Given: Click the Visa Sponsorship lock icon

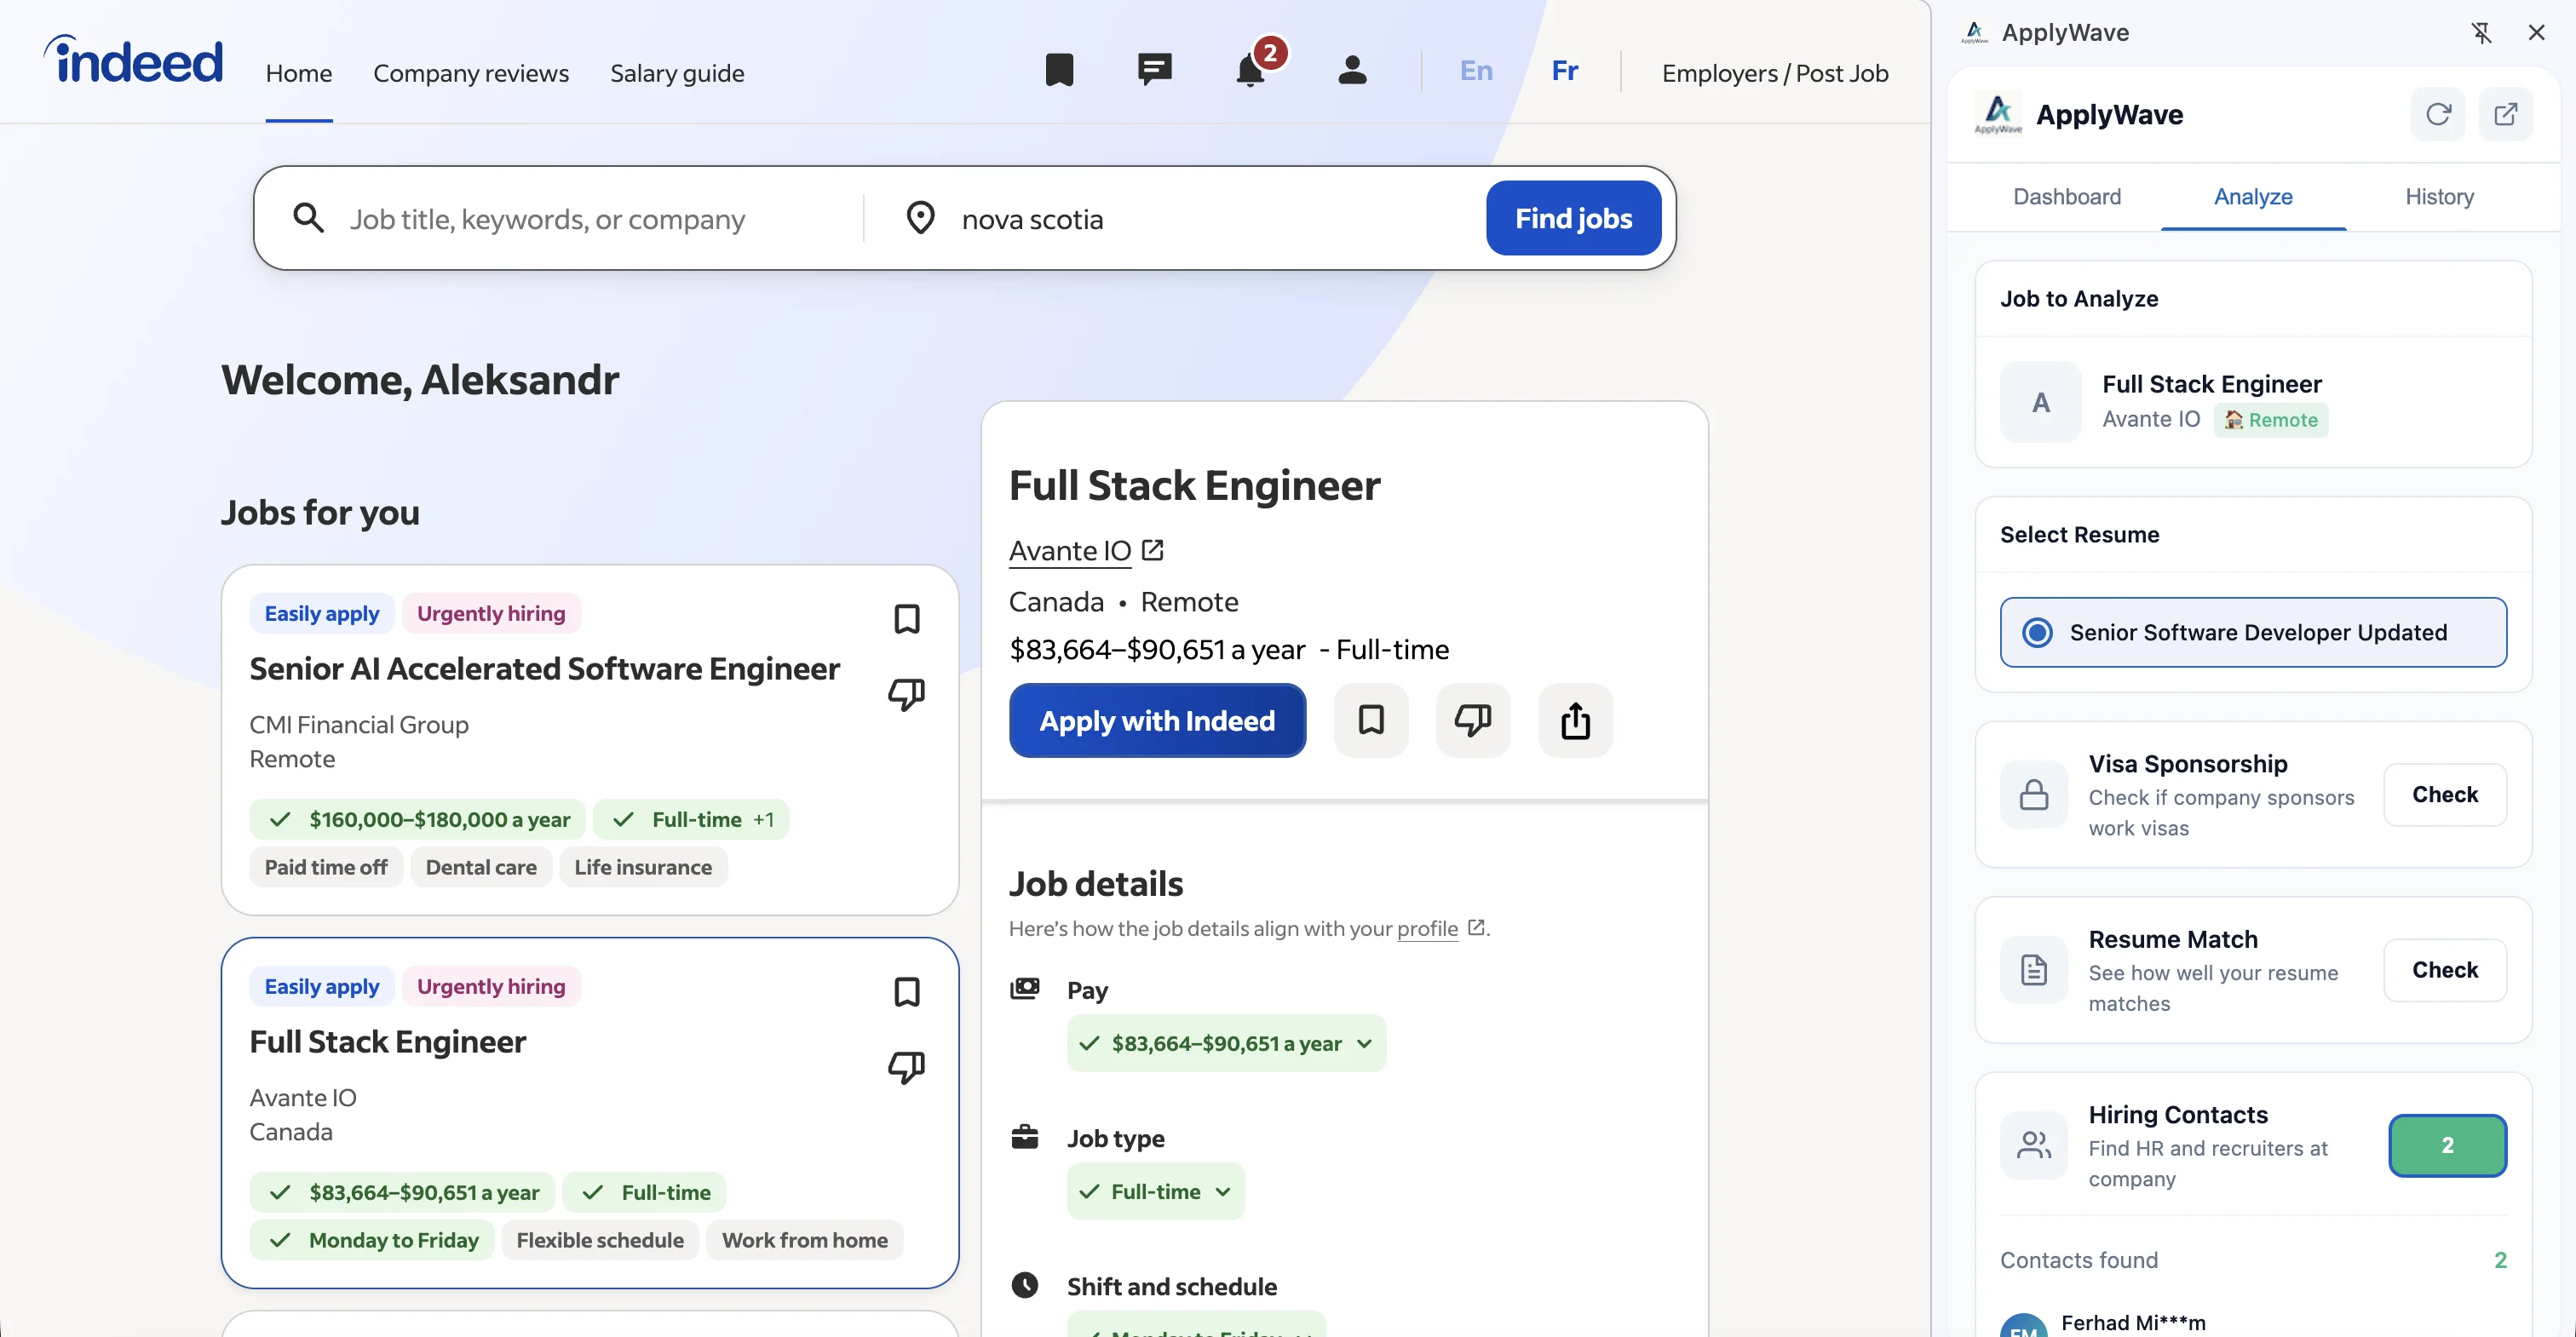Looking at the screenshot, I should coord(2034,795).
